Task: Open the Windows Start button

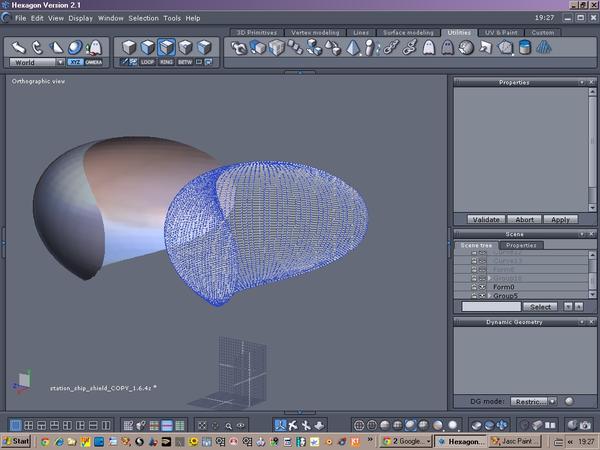Action: pyautogui.click(x=16, y=441)
